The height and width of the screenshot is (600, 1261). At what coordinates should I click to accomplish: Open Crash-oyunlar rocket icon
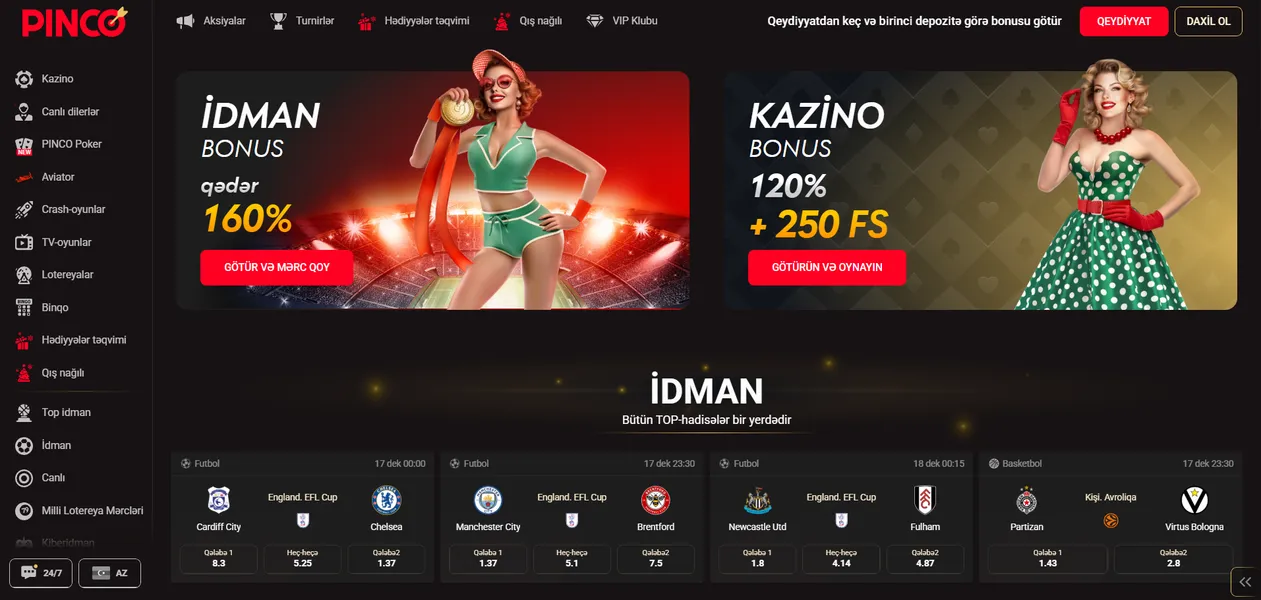click(24, 210)
